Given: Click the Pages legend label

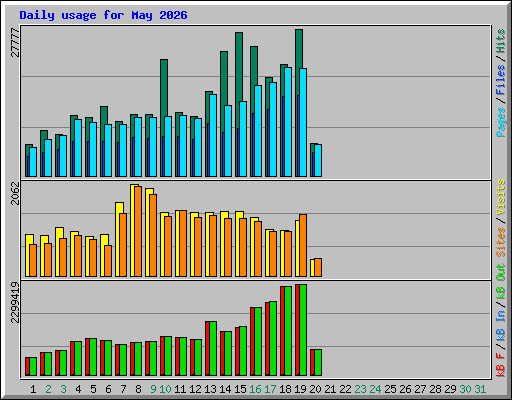Looking at the screenshot, I should coord(500,122).
